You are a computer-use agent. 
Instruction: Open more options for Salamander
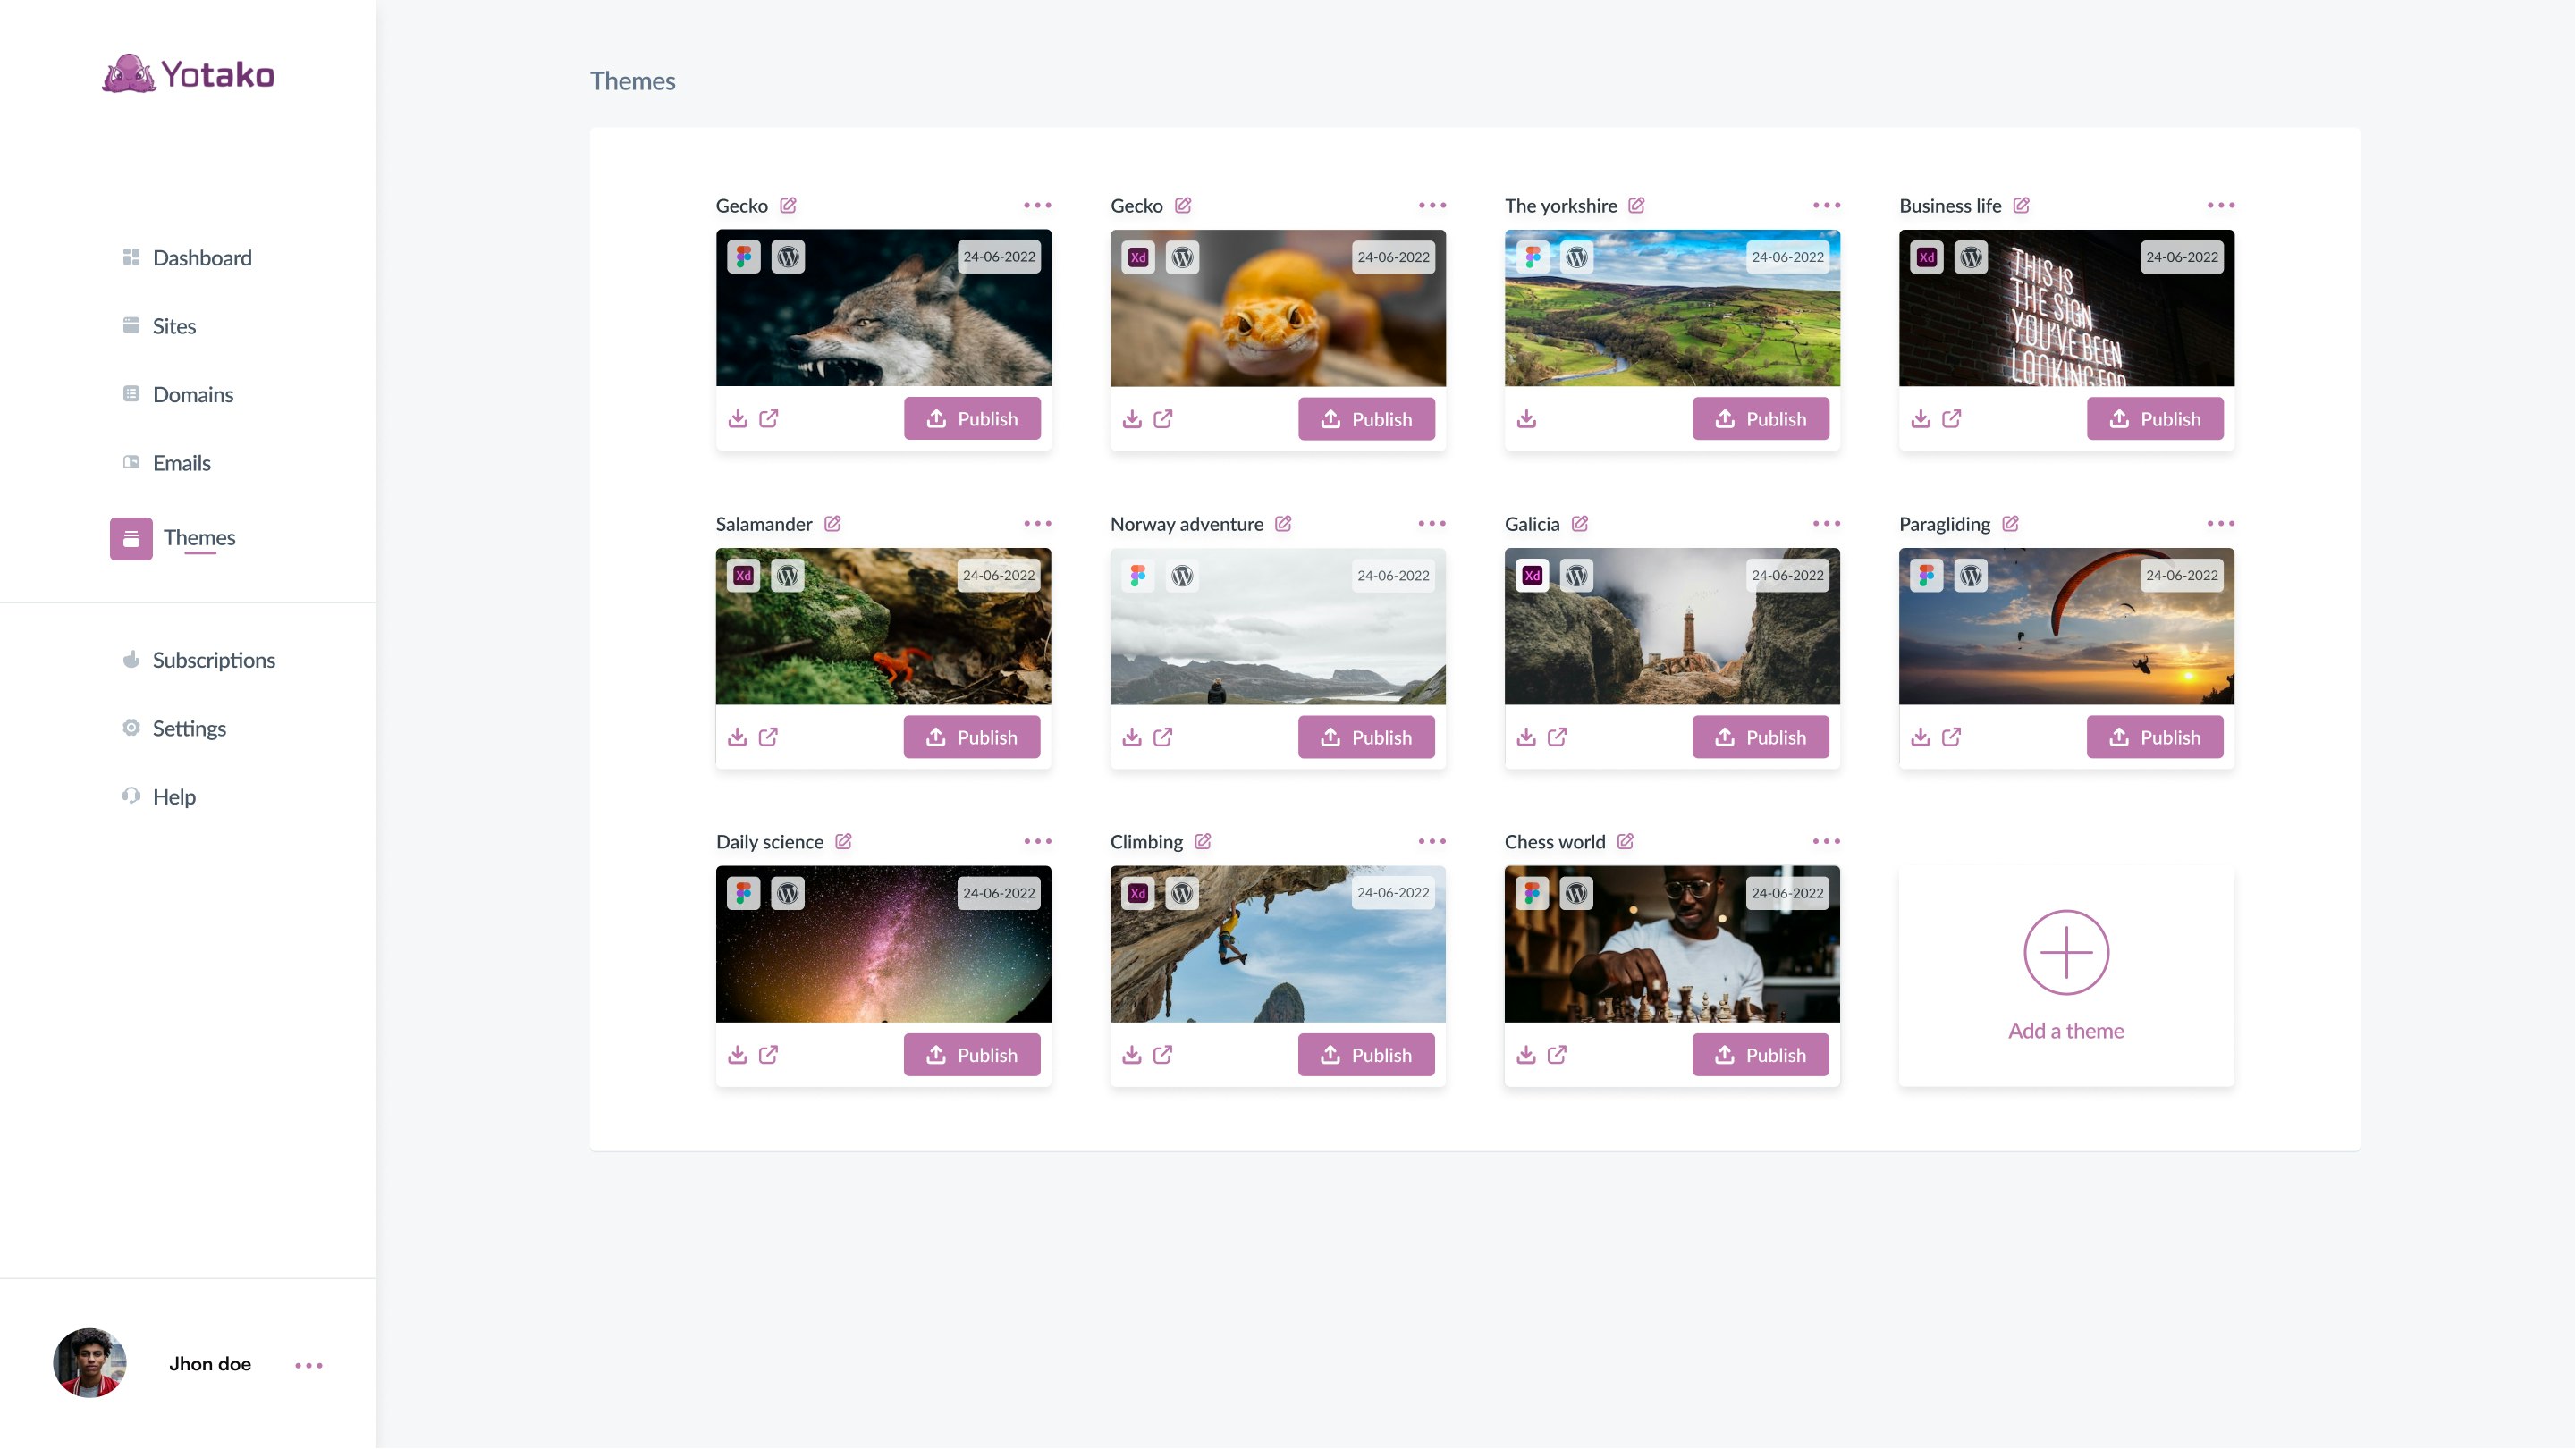click(1038, 523)
